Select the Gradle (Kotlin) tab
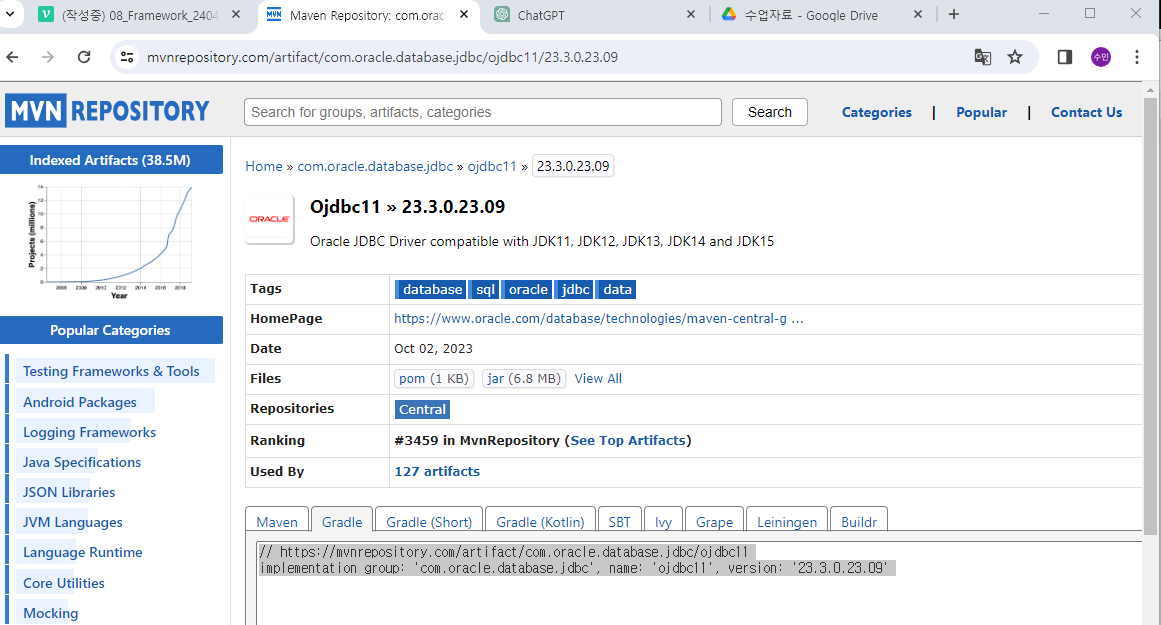 click(541, 521)
